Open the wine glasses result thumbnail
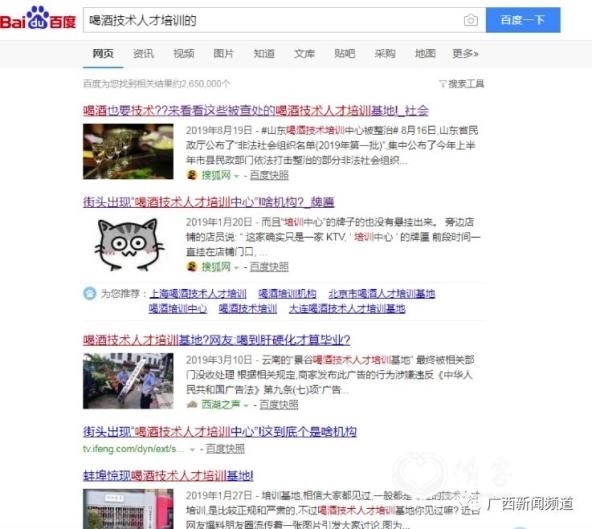This screenshot has height=529, width=592. tap(128, 151)
